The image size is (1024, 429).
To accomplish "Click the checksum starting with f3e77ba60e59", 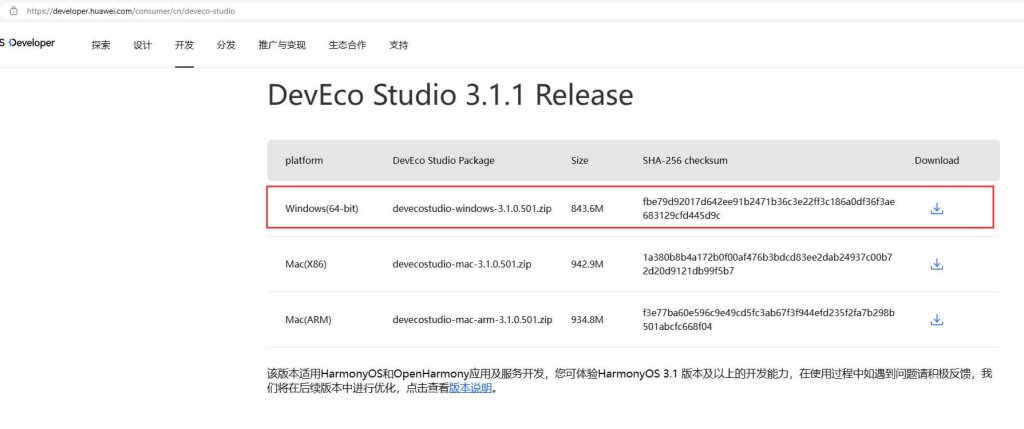I will (769, 319).
